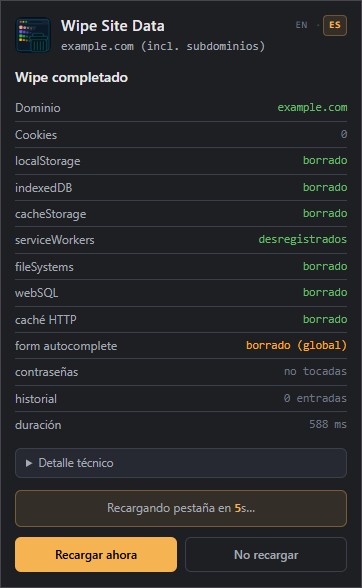
Task: Click the borrado status for localStorage
Action: (x=325, y=160)
